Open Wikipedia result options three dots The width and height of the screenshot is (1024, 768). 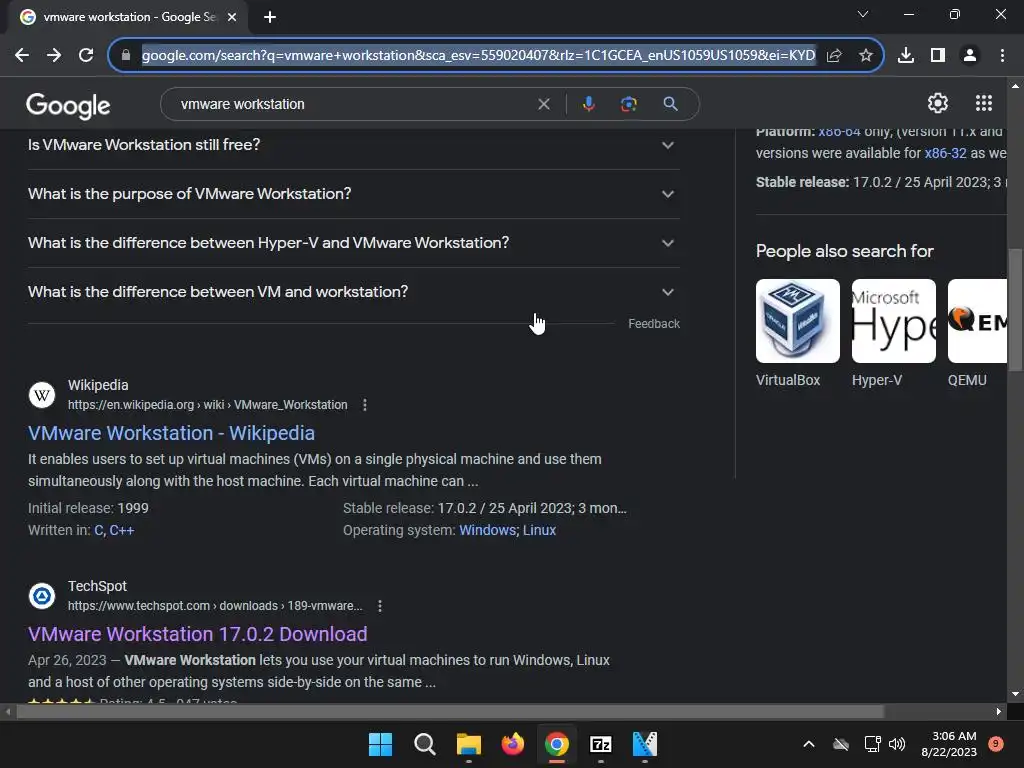(x=365, y=405)
